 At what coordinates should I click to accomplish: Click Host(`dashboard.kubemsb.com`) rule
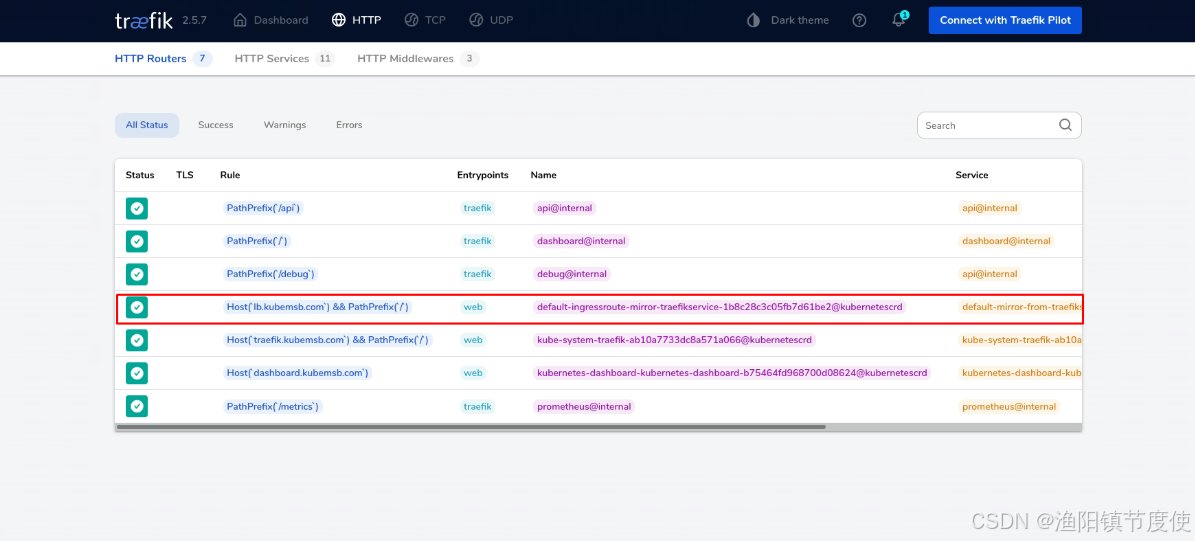coord(297,373)
